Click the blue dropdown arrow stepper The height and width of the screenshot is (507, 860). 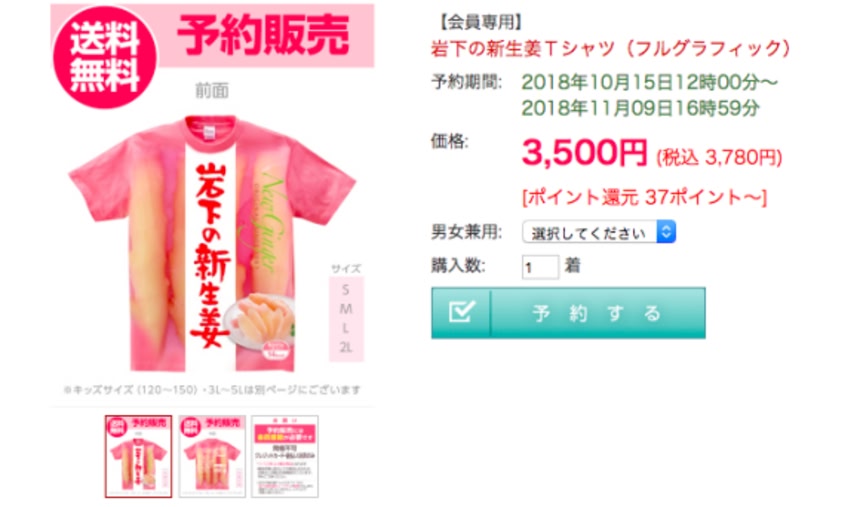point(666,232)
